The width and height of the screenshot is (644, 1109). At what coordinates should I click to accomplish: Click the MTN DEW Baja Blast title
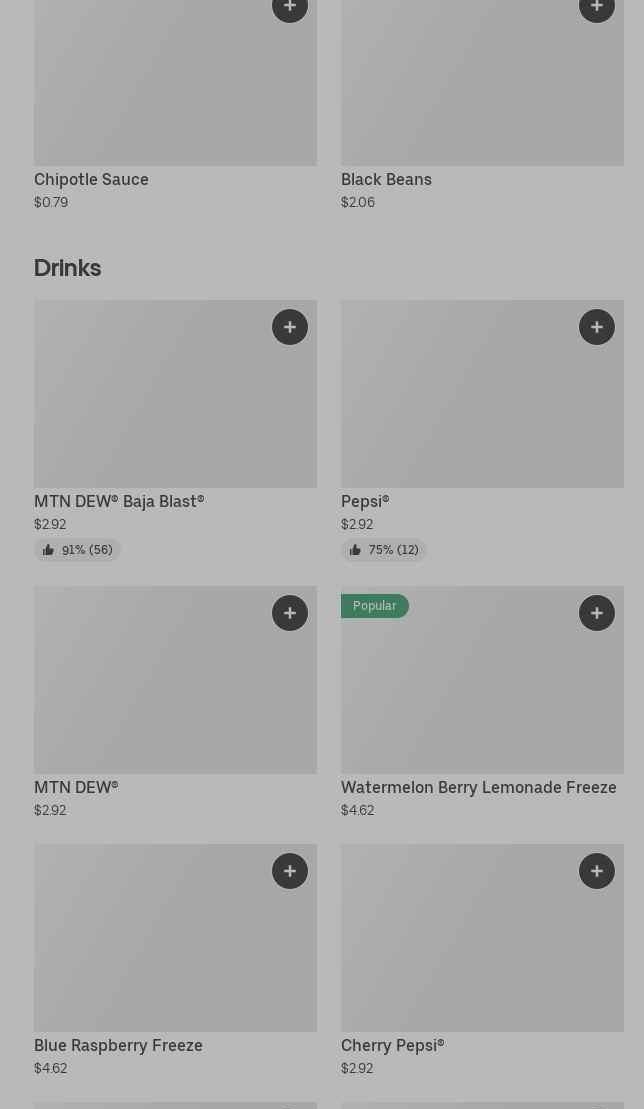click(119, 502)
